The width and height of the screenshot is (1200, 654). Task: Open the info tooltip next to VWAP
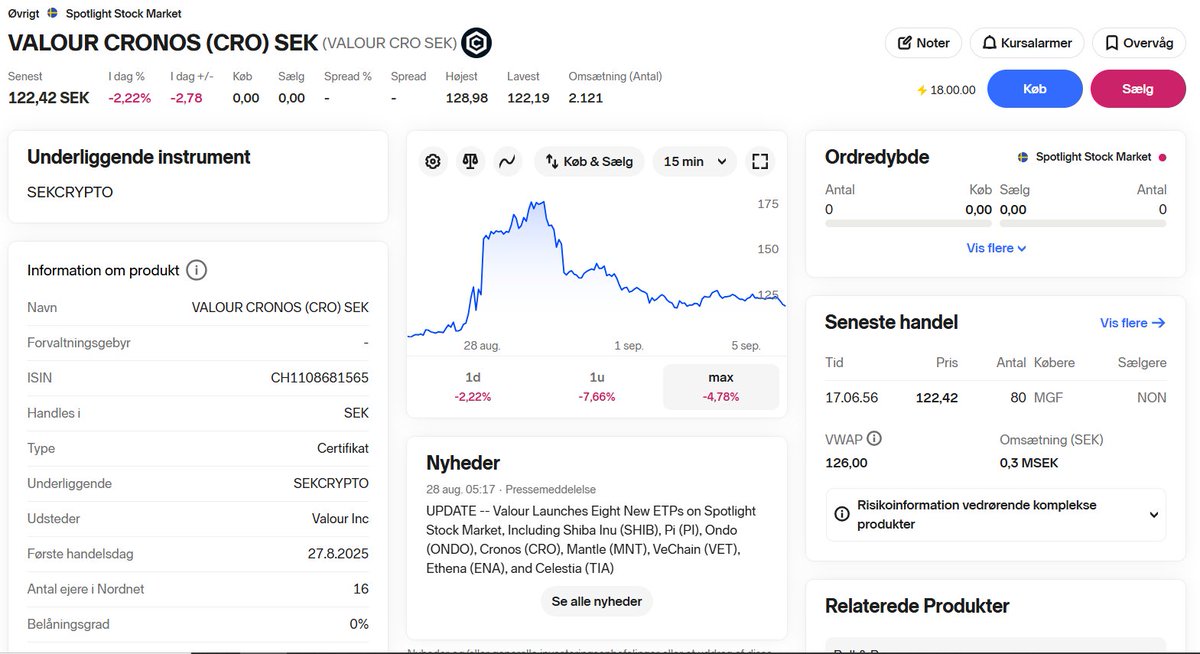click(875, 438)
